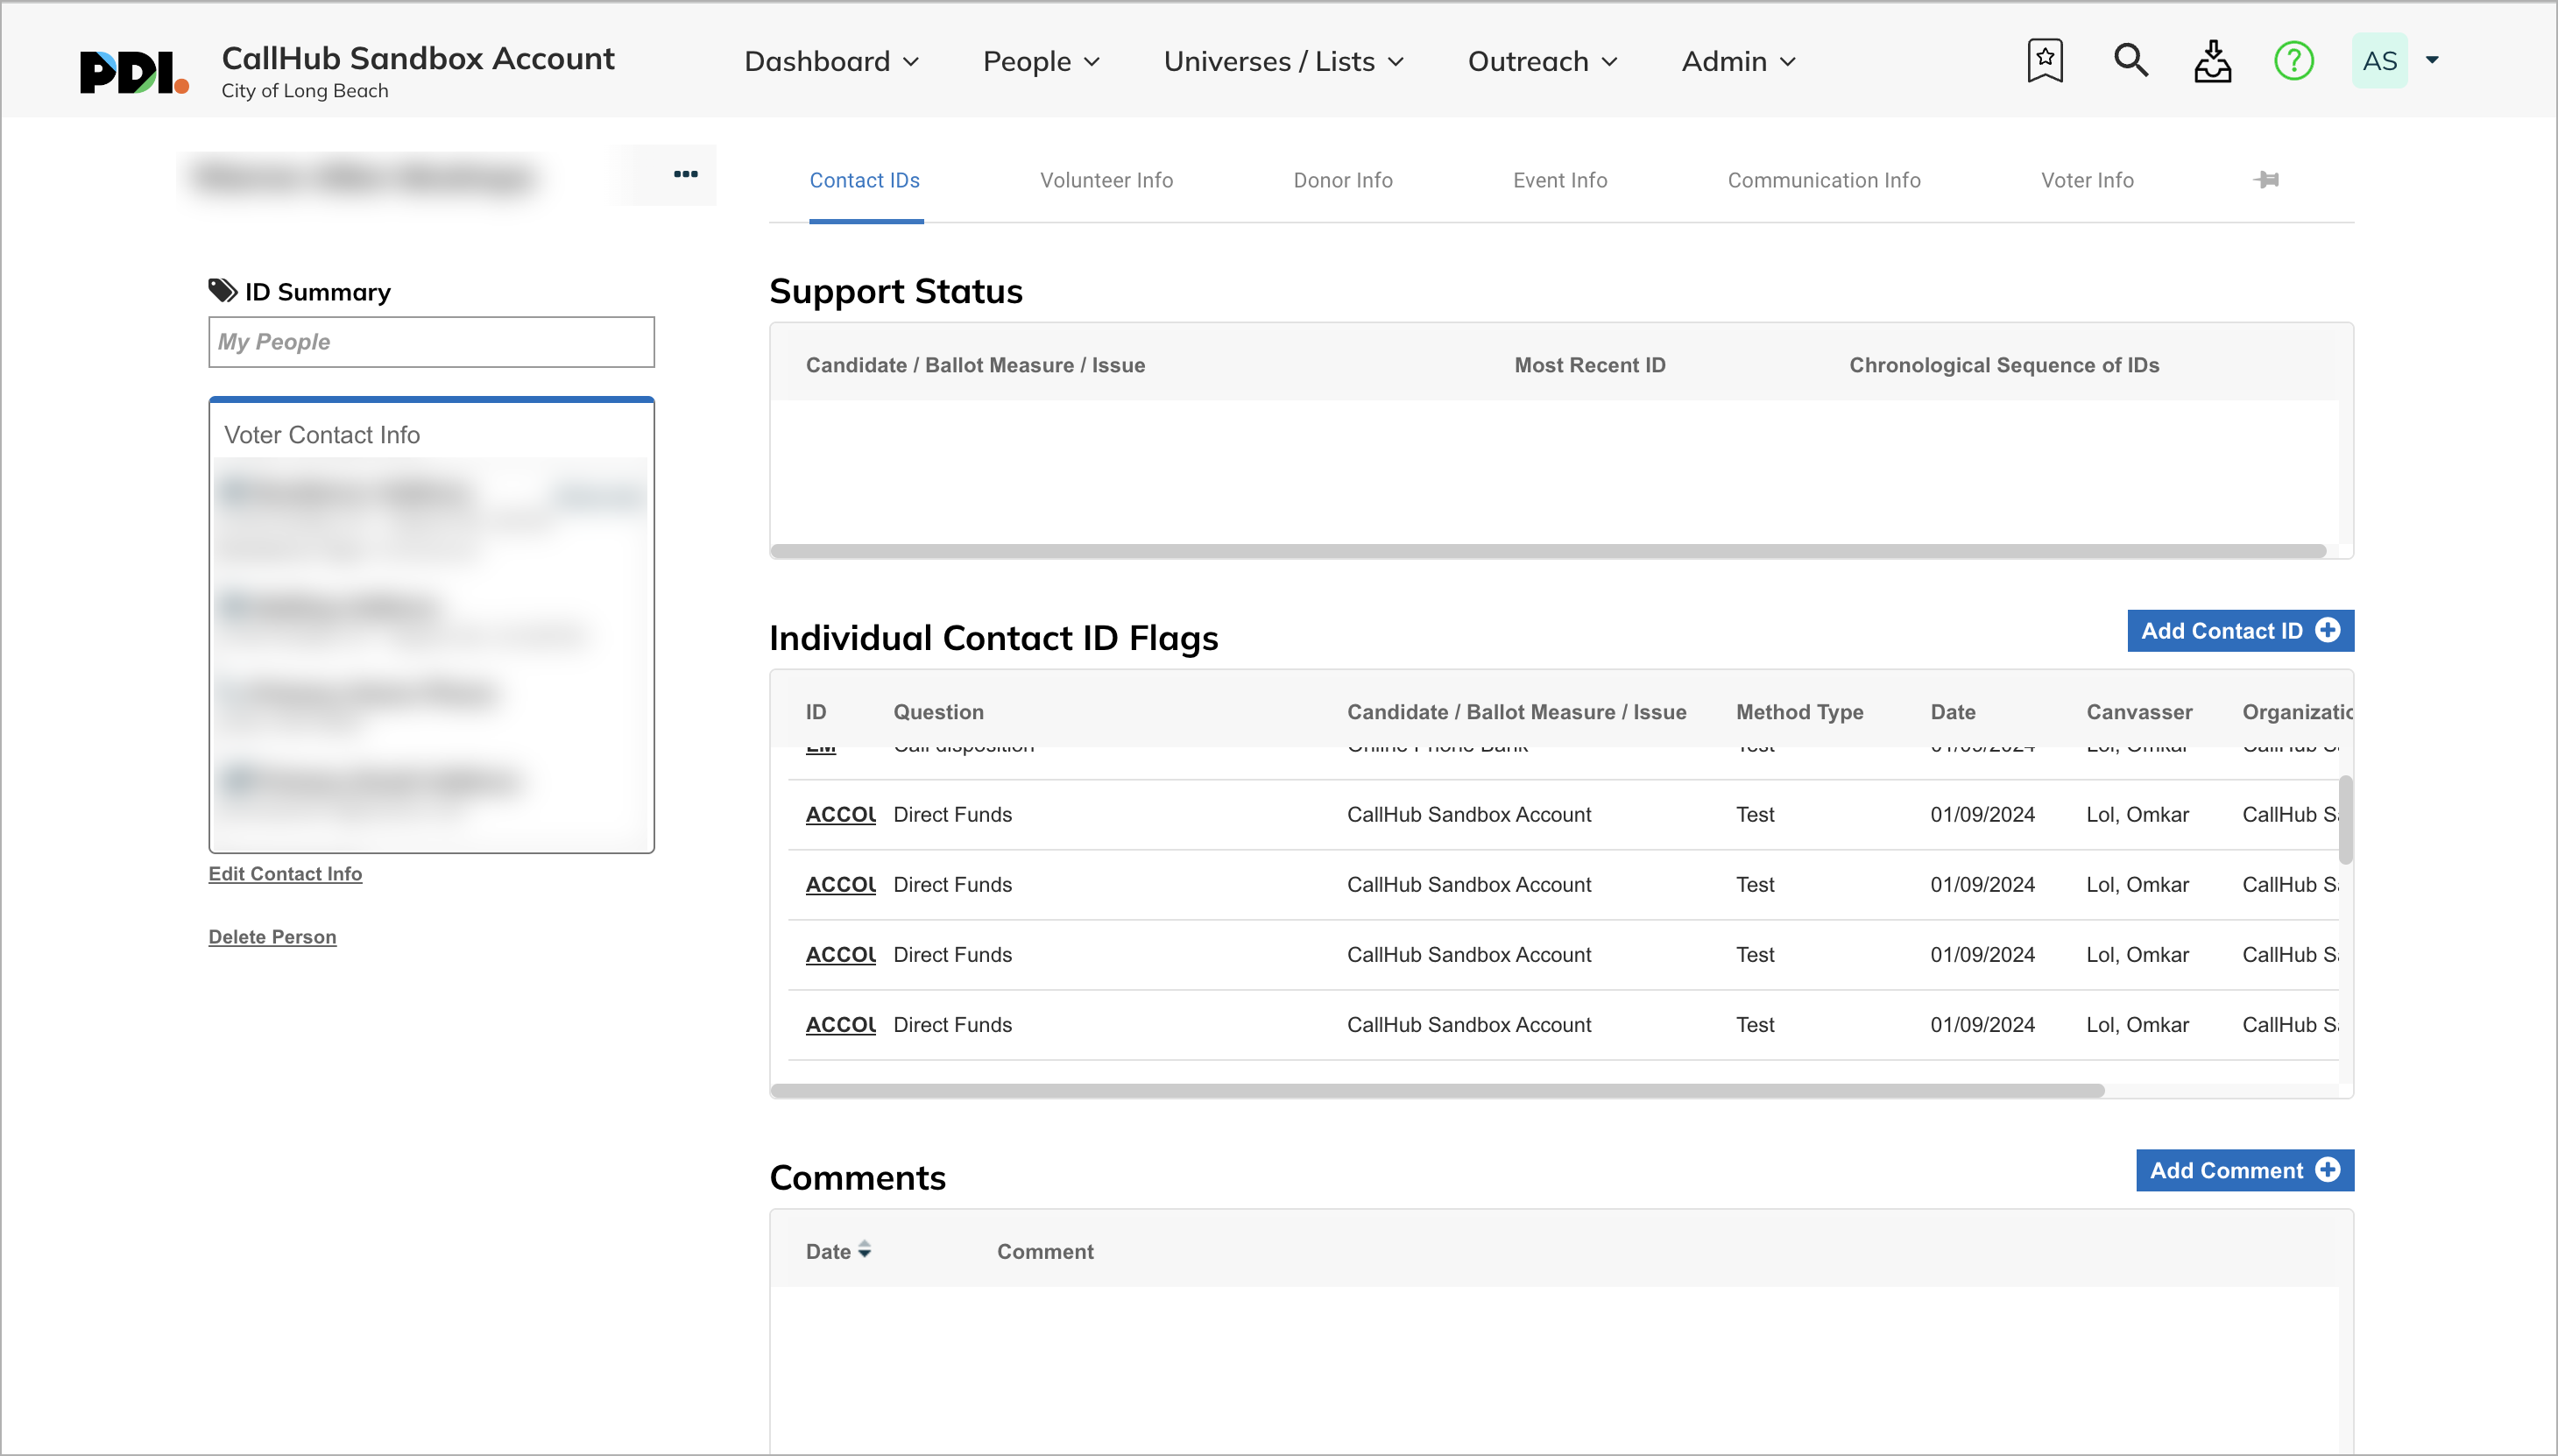The height and width of the screenshot is (1456, 2558).
Task: Open the last ACCOL ID link
Action: [841, 1024]
